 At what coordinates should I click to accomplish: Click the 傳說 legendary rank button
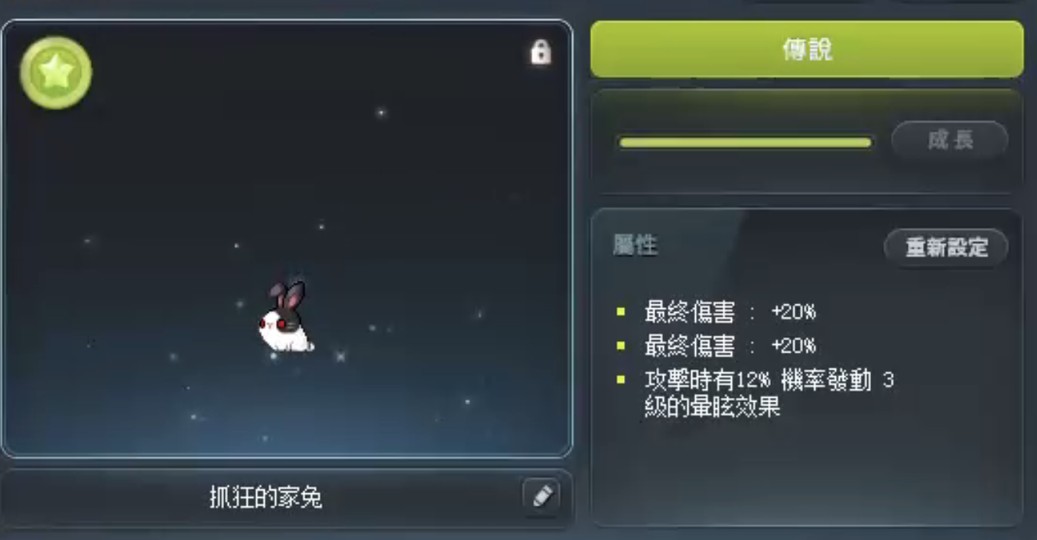pyautogui.click(x=807, y=49)
